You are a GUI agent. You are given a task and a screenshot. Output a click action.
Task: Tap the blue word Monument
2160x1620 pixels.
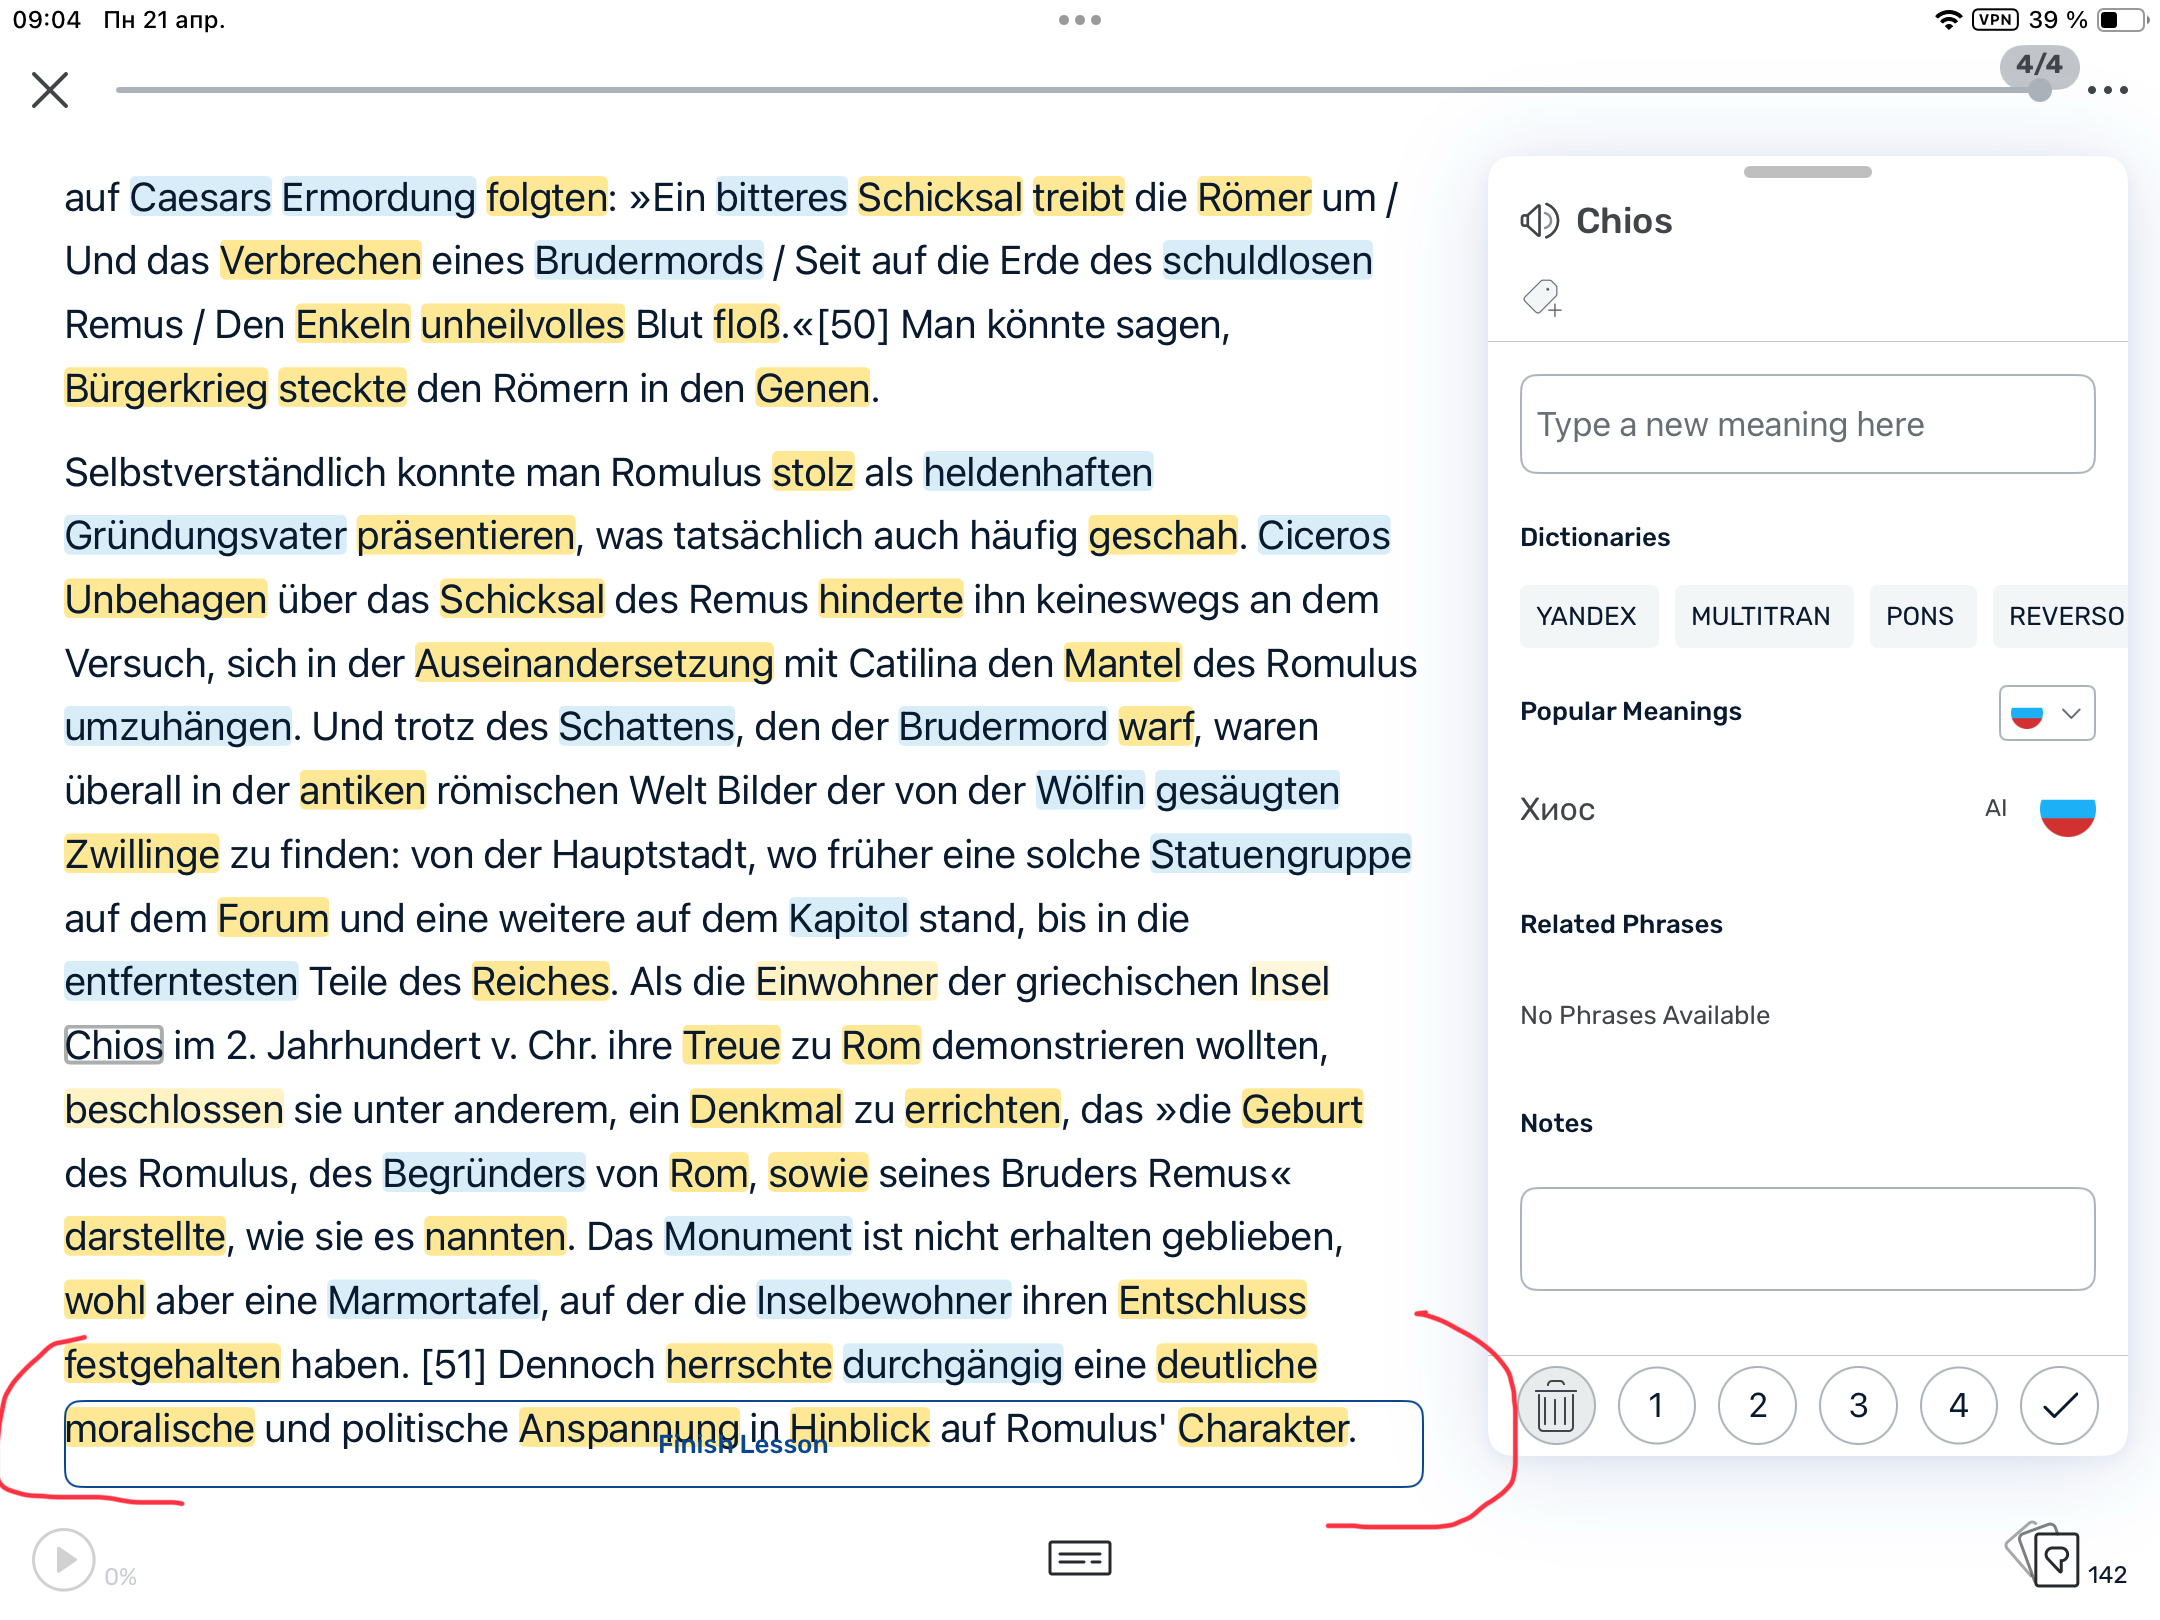pos(758,1237)
